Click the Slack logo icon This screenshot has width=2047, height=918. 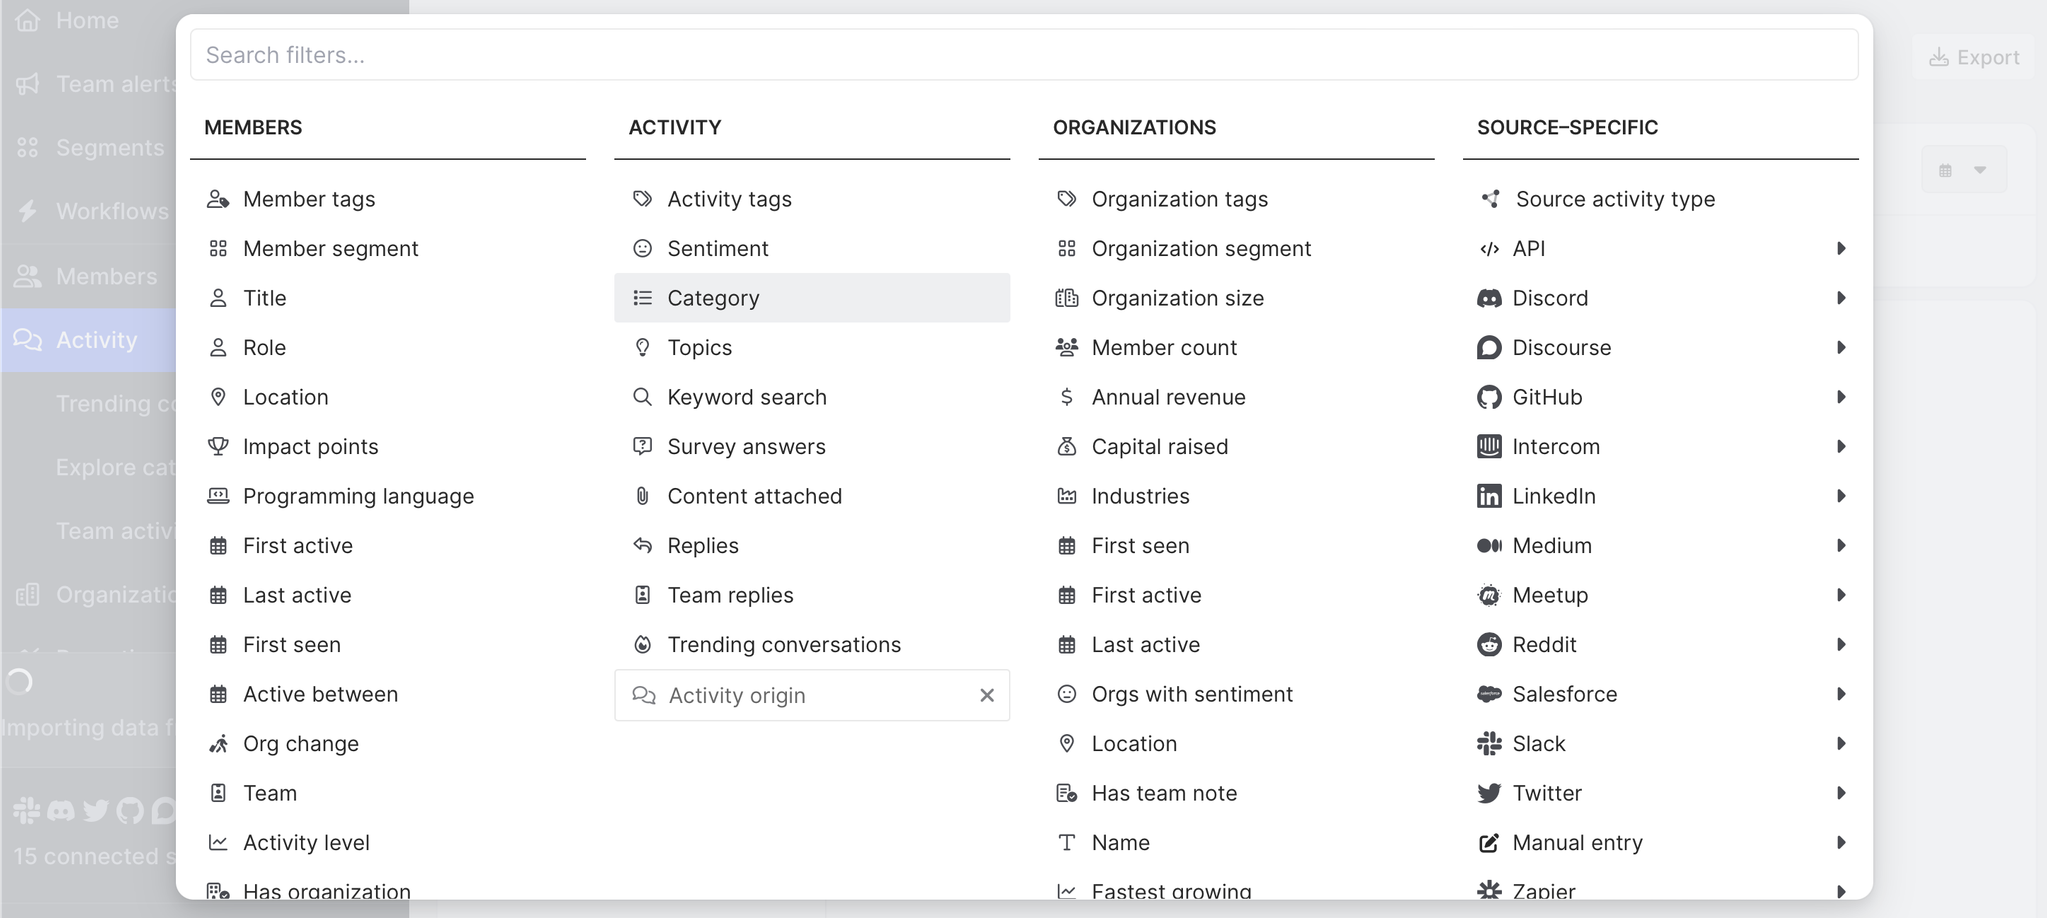pyautogui.click(x=1489, y=744)
